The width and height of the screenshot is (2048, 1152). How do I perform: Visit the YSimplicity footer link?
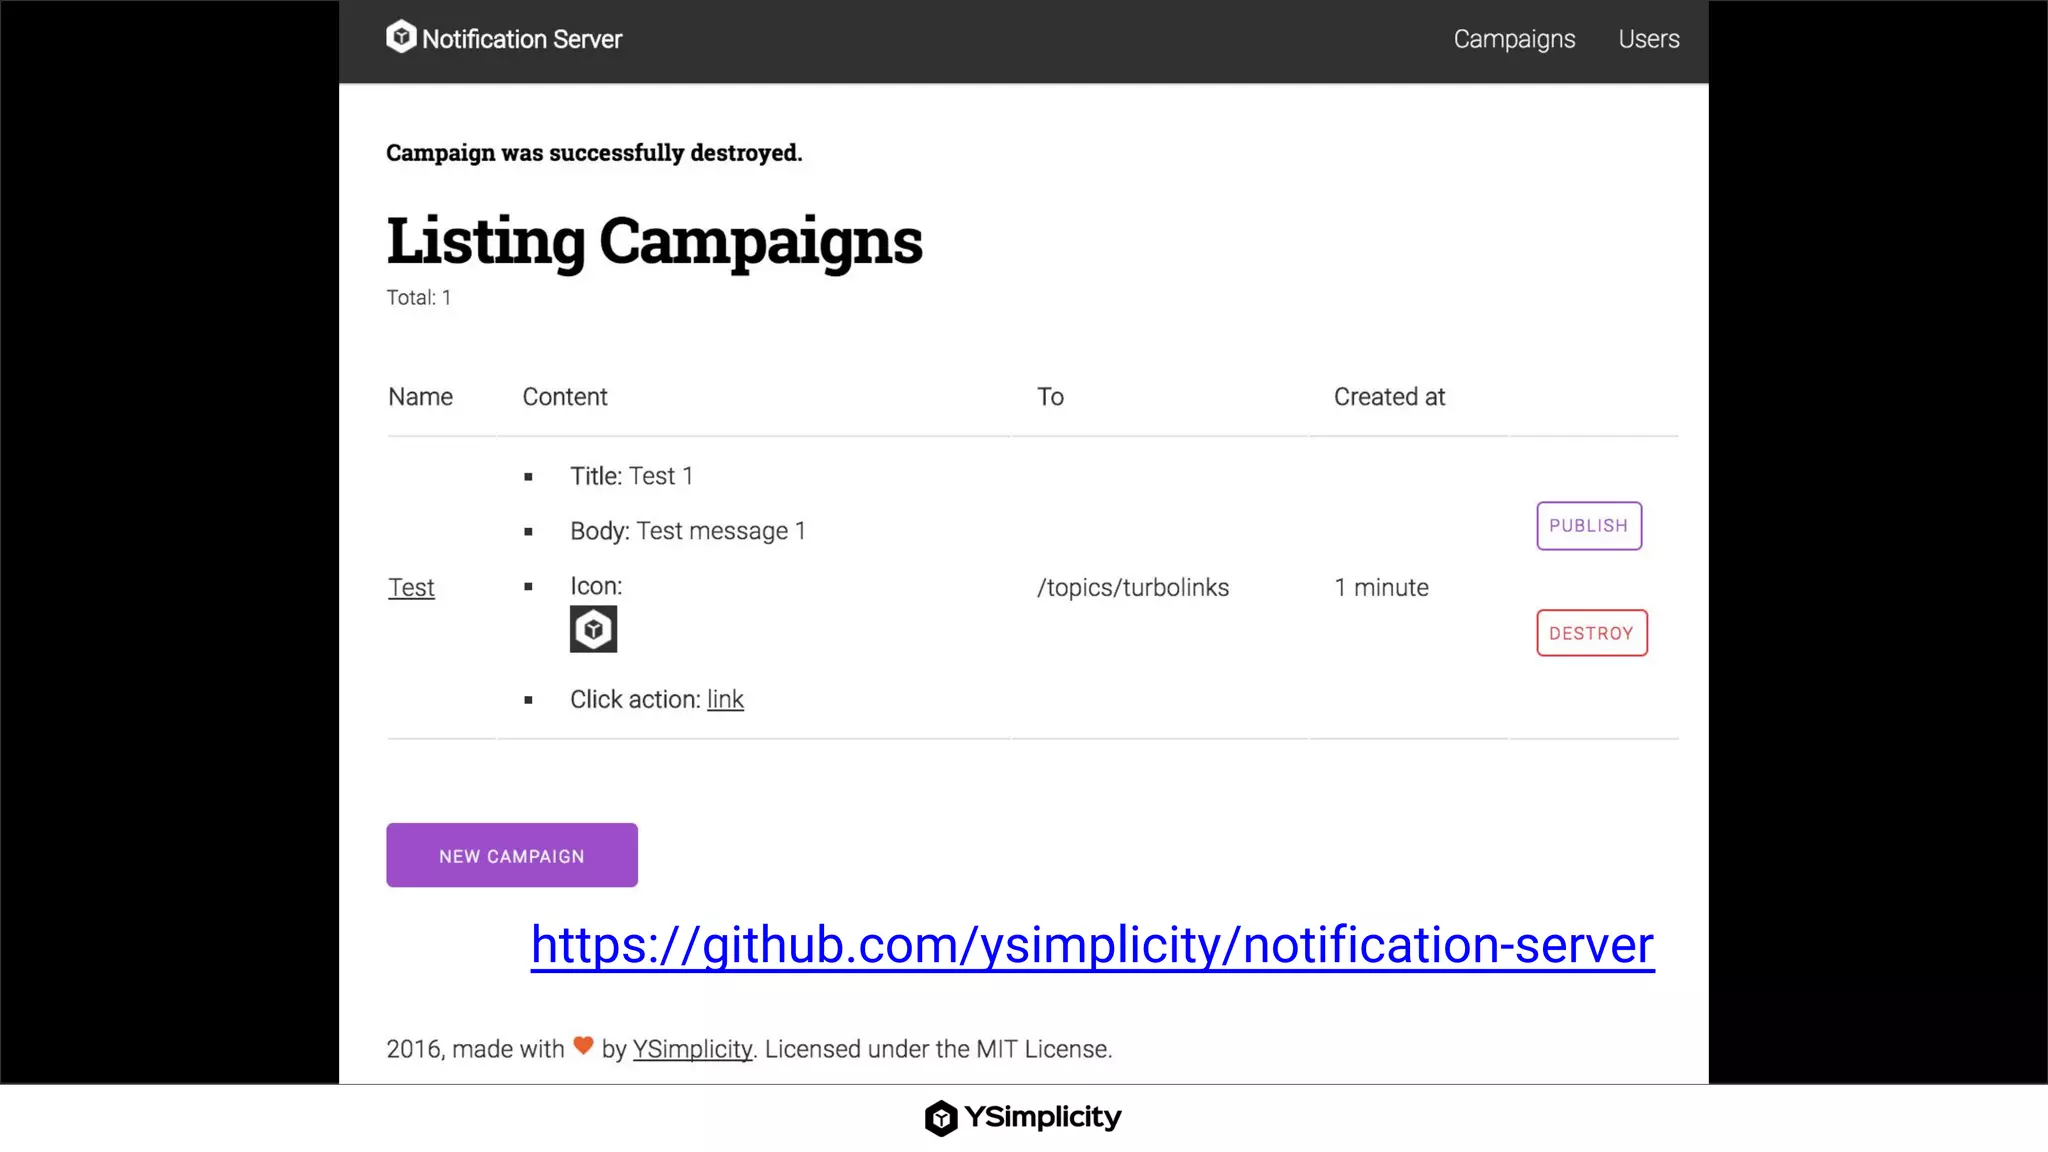click(x=692, y=1049)
